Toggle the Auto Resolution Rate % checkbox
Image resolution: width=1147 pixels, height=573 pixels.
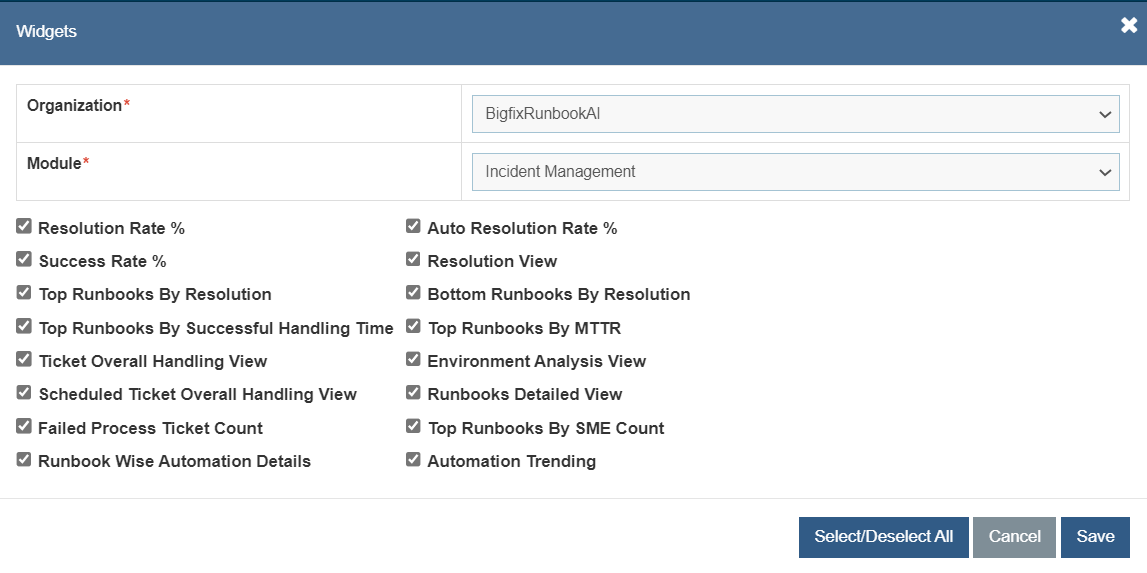[413, 227]
